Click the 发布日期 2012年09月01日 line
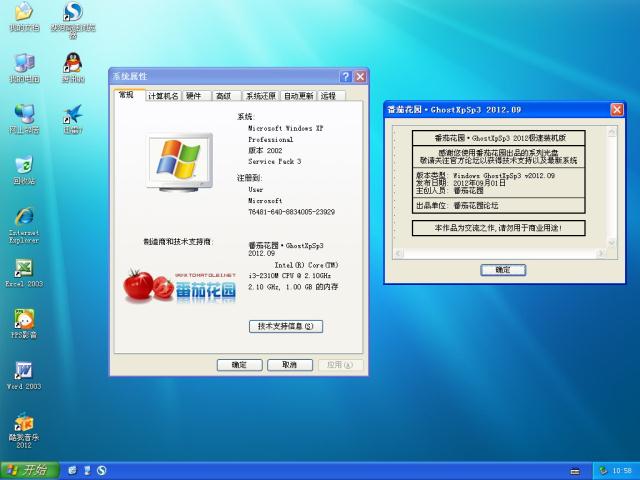Image resolution: width=640 pixels, height=480 pixels. point(461,183)
